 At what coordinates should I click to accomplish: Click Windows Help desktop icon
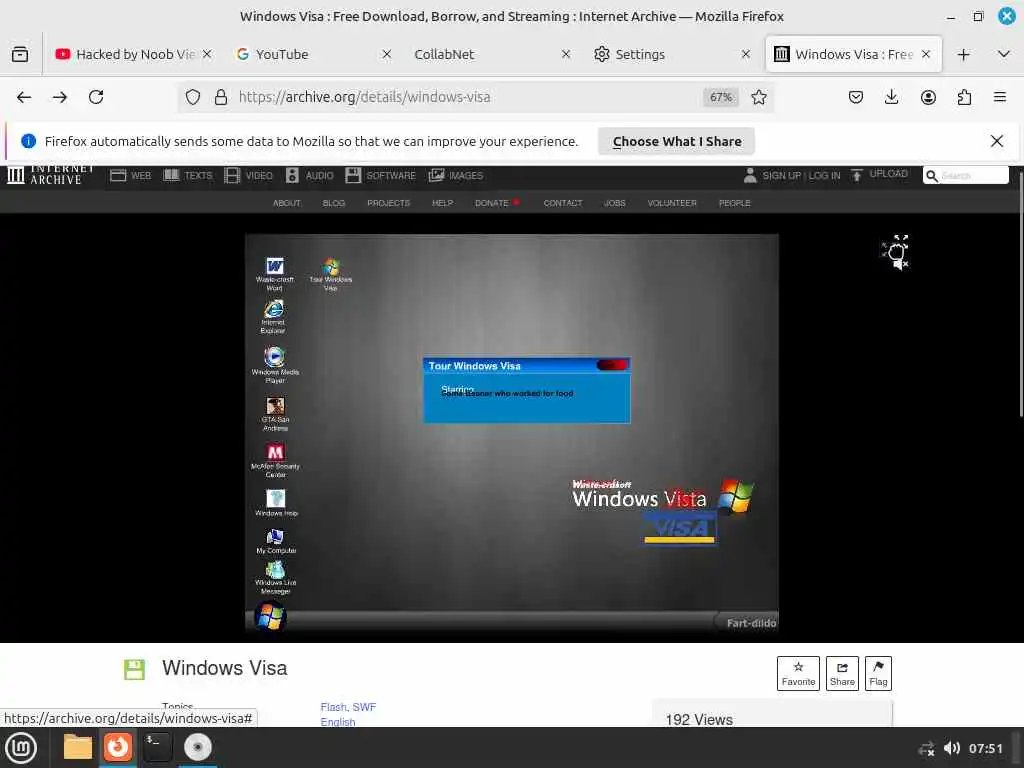tap(276, 502)
